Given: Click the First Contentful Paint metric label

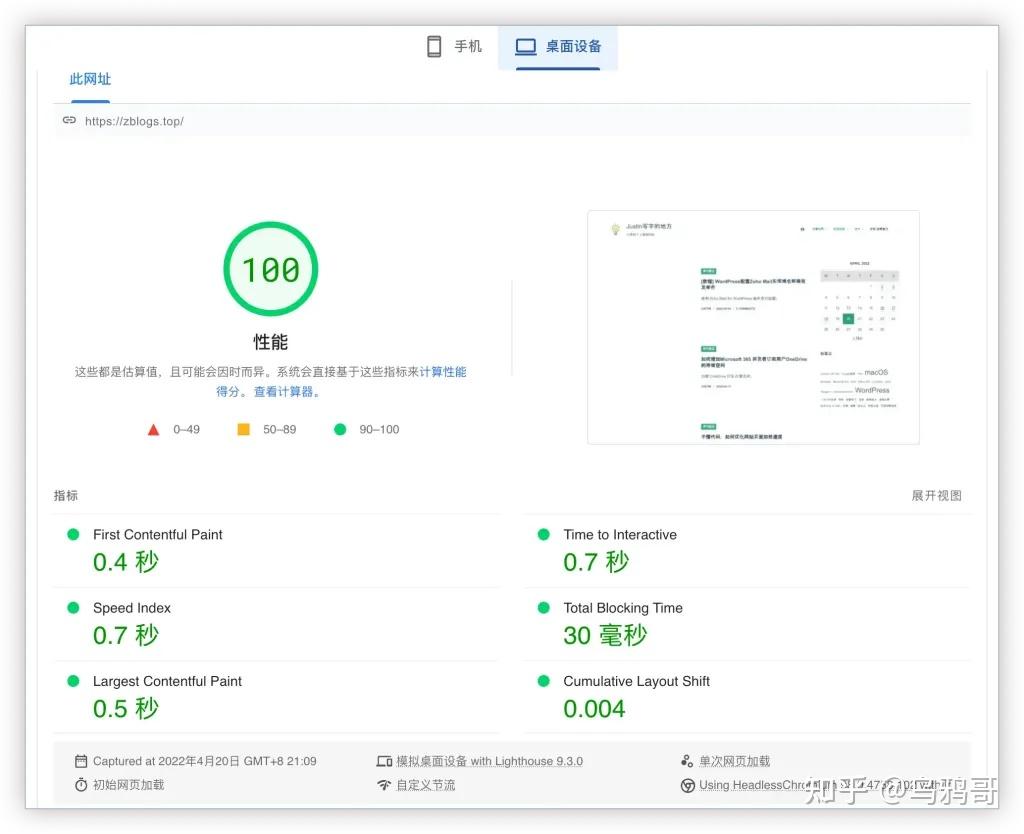Looking at the screenshot, I should [x=157, y=534].
